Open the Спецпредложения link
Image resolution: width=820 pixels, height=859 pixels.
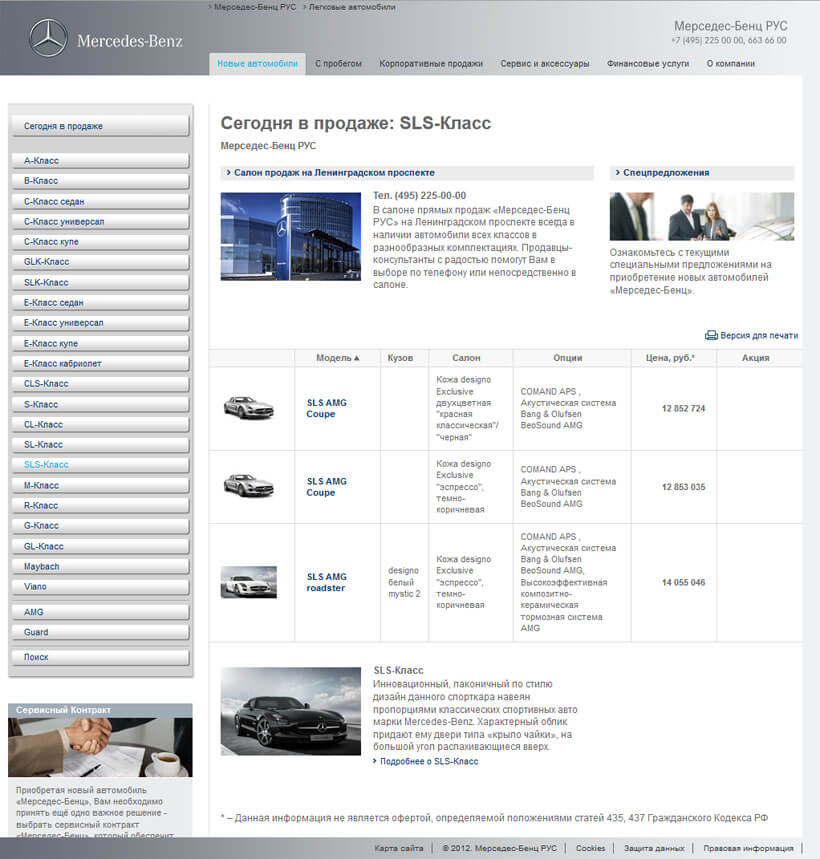666,173
